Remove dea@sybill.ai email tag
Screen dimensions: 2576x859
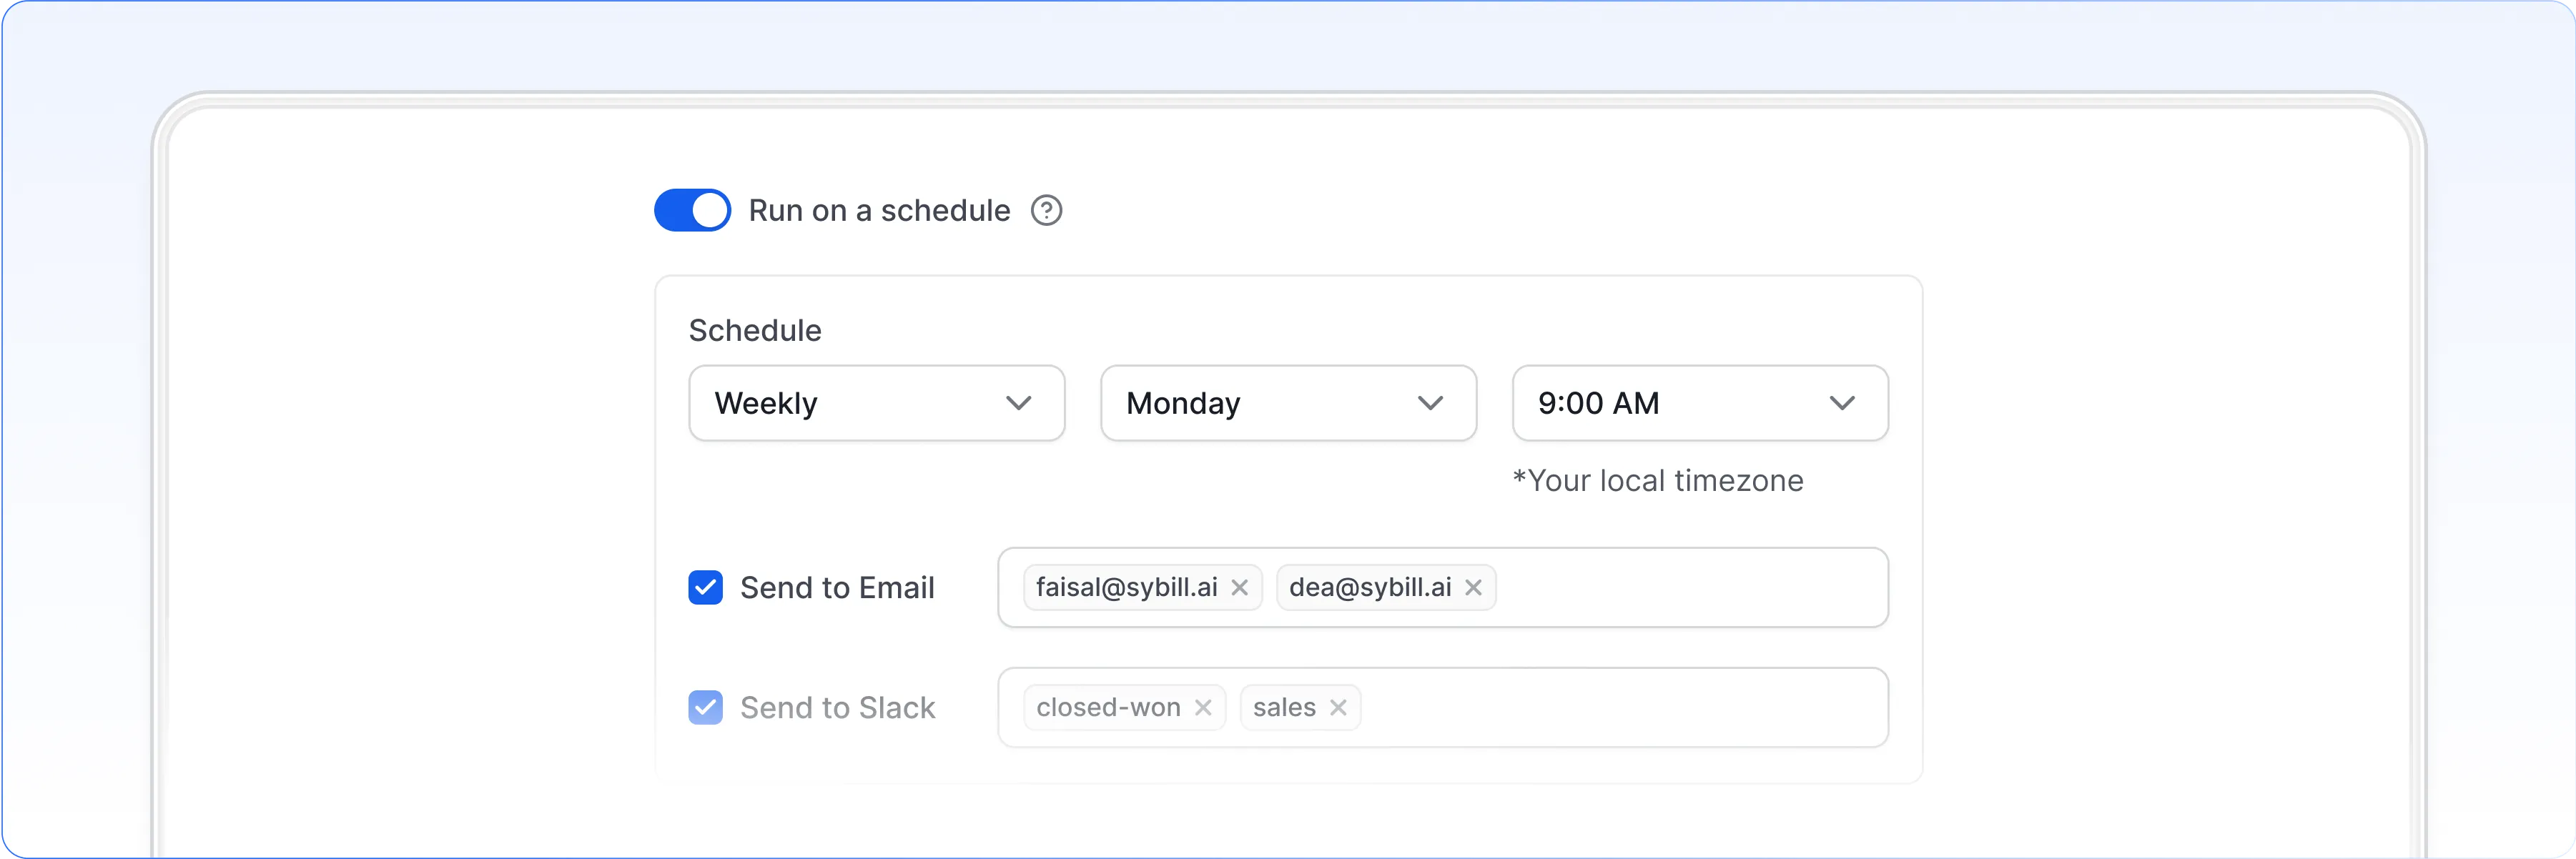coord(1473,588)
